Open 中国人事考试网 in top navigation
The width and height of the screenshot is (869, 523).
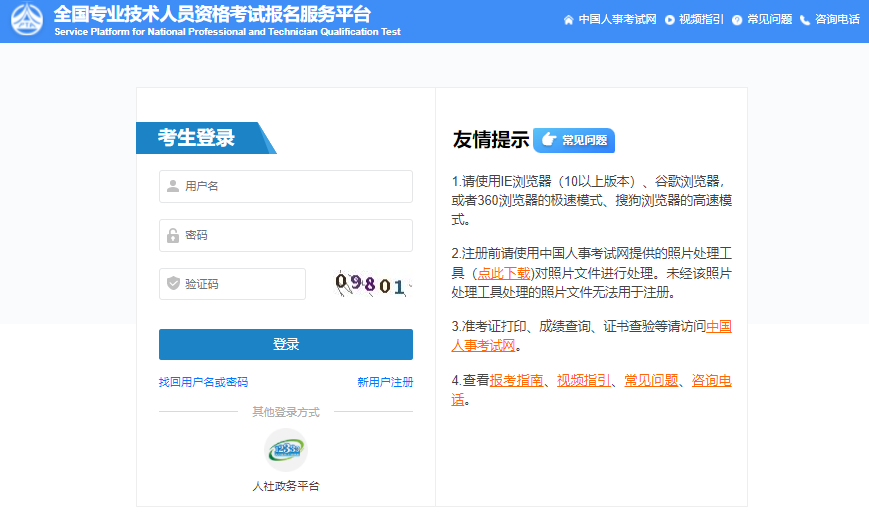[x=617, y=20]
